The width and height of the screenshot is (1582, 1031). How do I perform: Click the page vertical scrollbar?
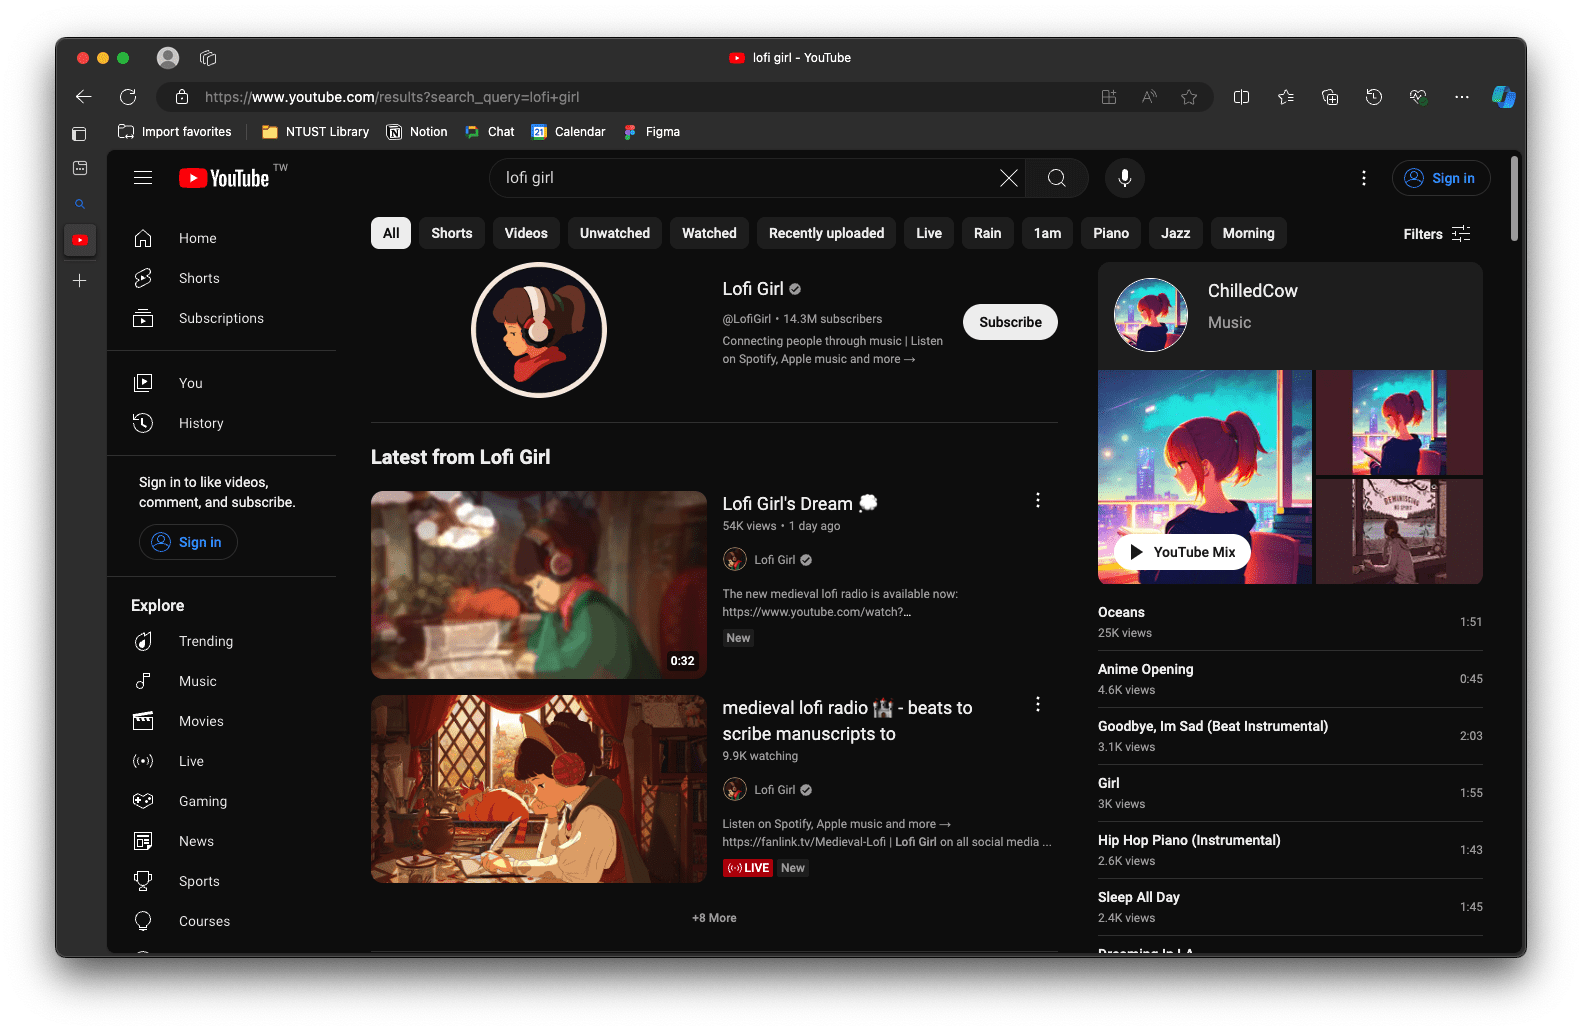1514,198
